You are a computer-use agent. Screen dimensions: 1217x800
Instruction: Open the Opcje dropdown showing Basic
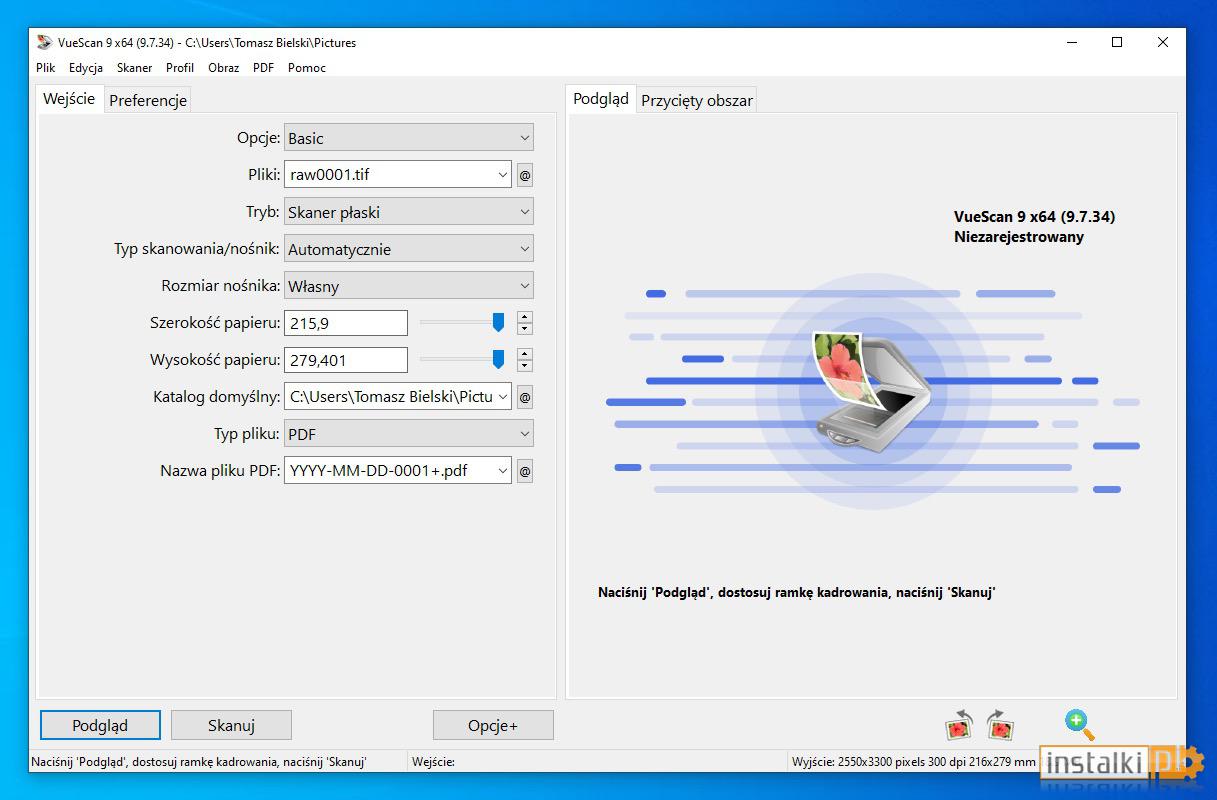[409, 138]
